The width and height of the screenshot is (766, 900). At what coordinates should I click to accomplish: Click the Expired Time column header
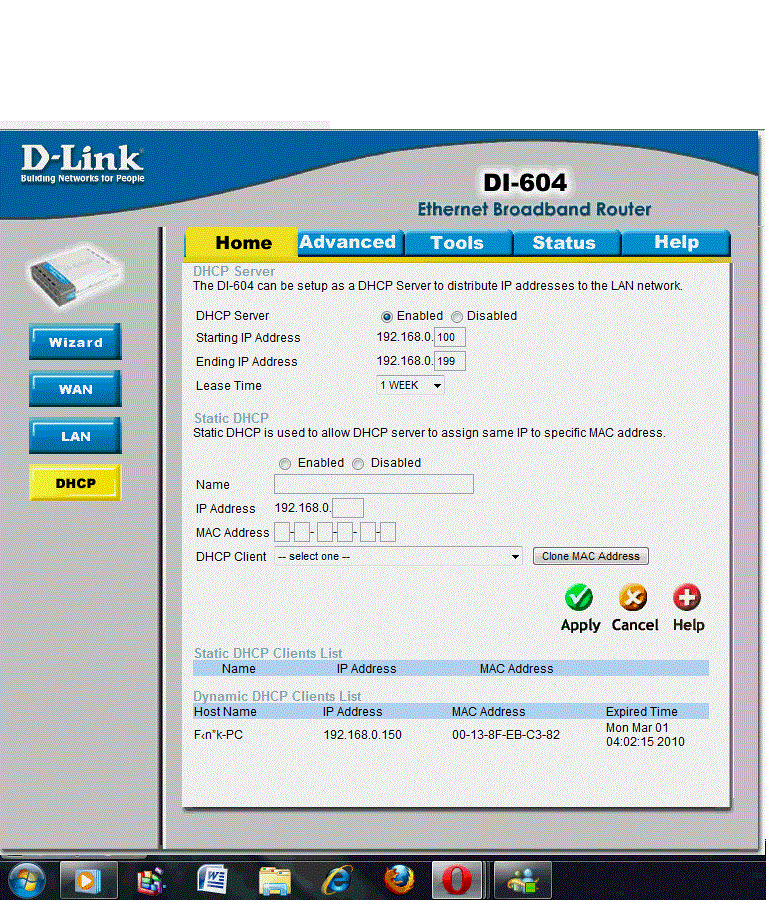pos(641,712)
